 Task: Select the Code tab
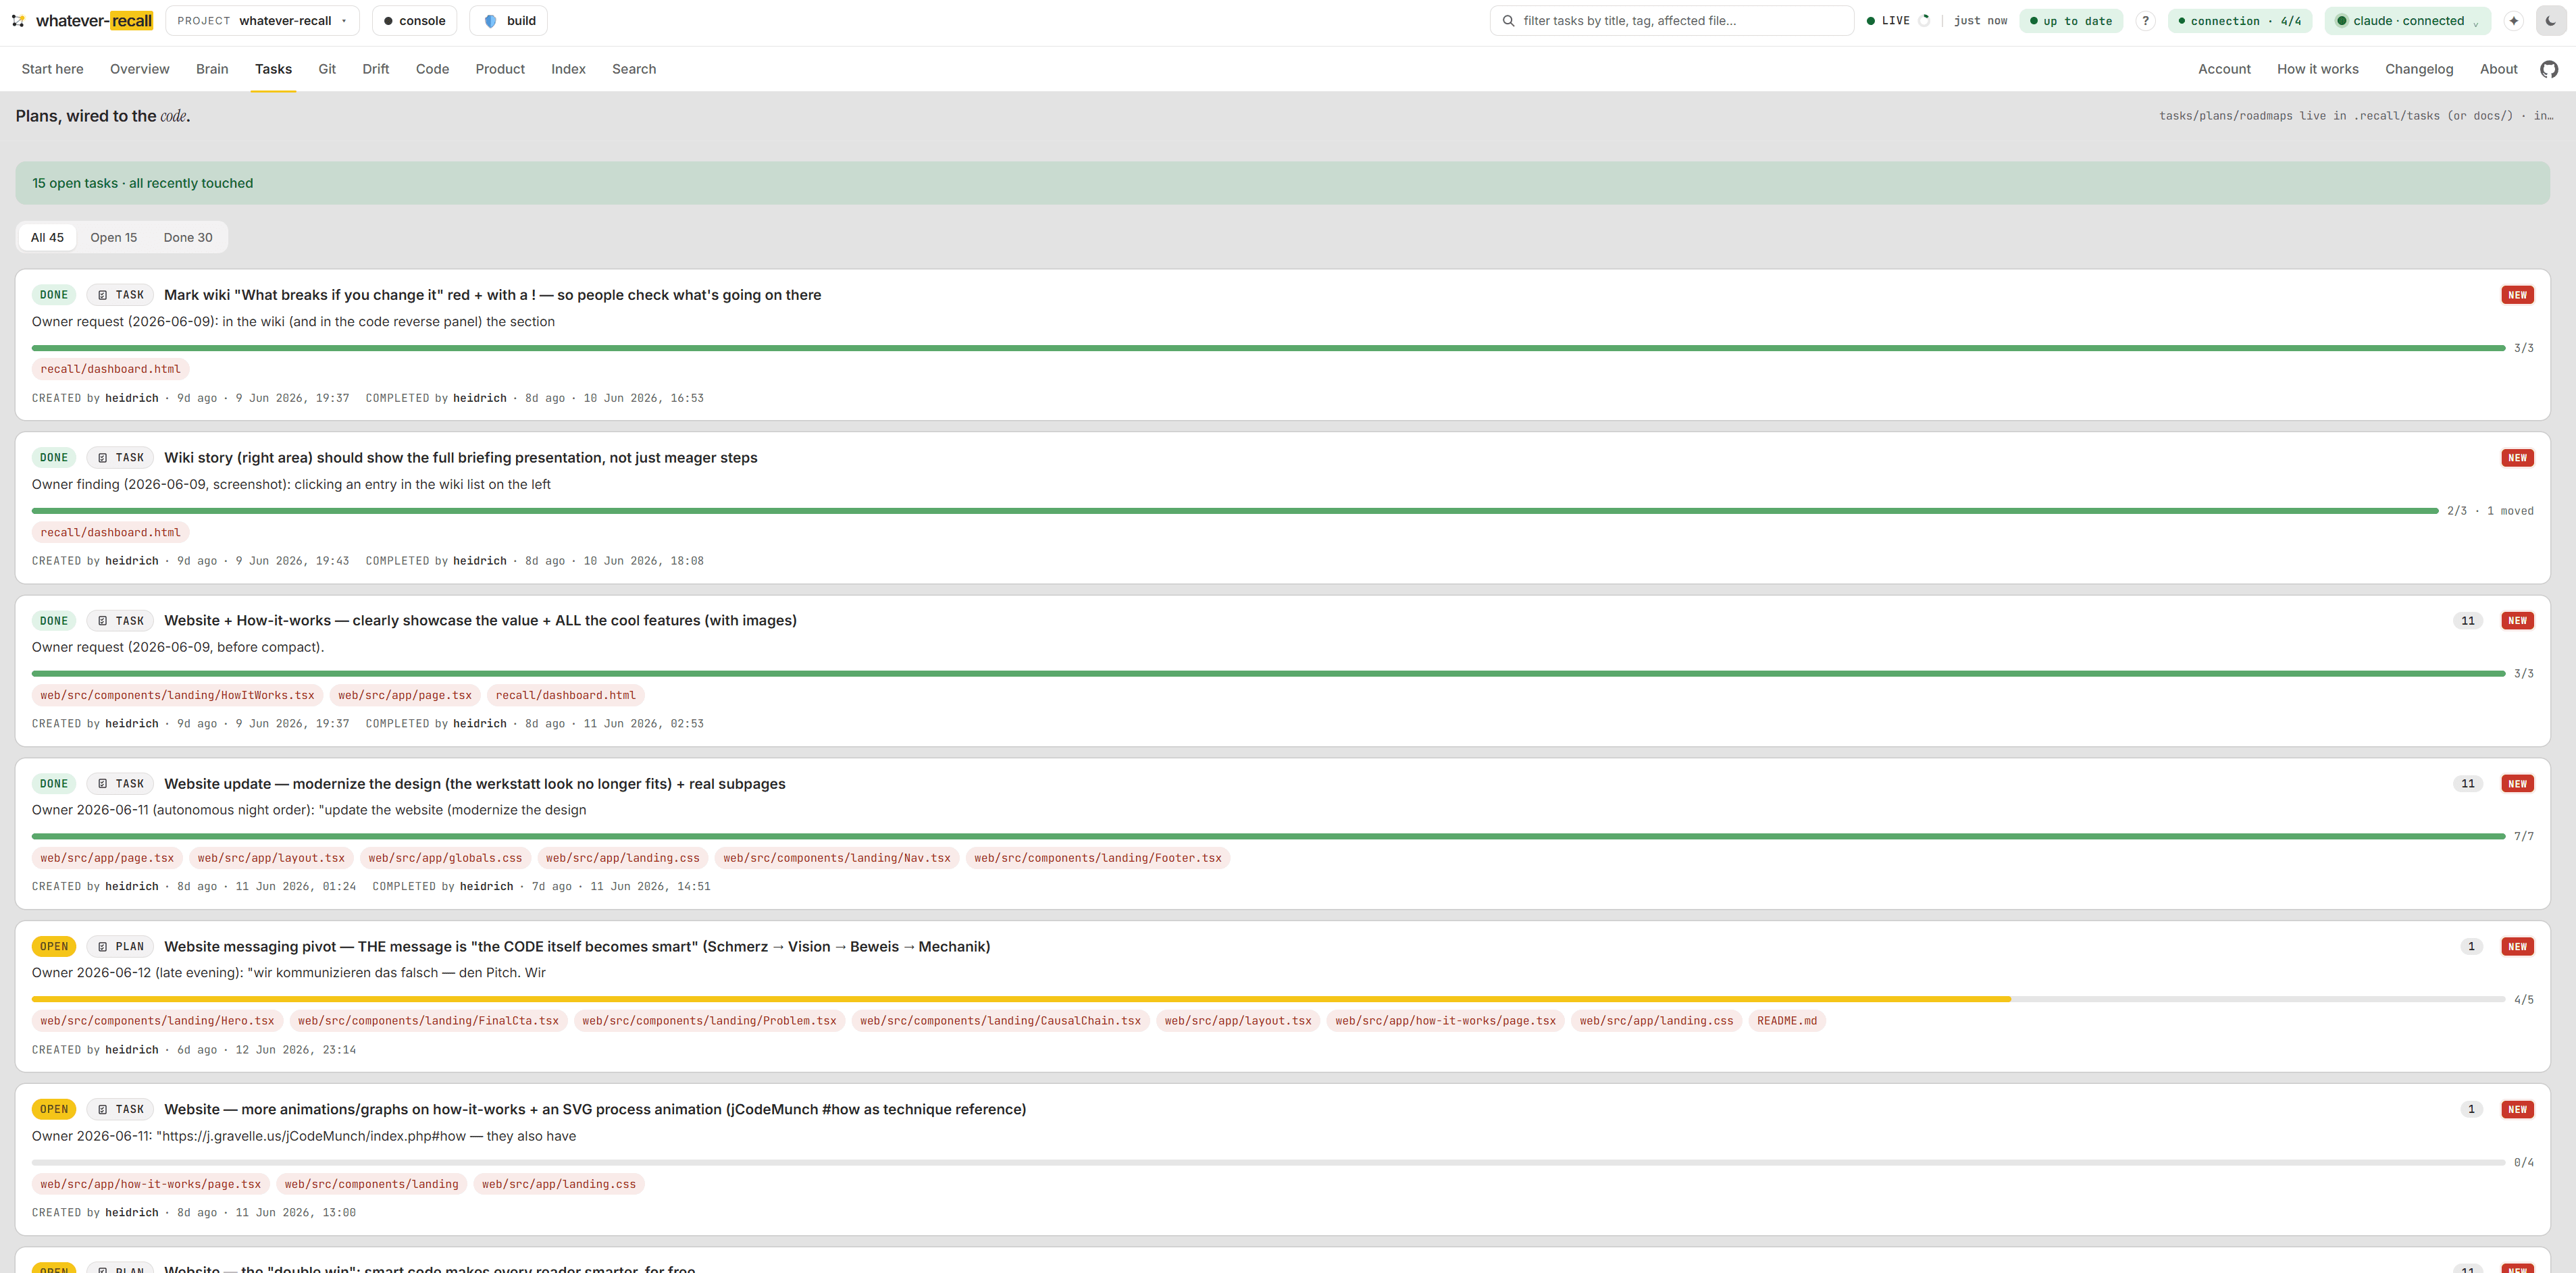coord(432,69)
